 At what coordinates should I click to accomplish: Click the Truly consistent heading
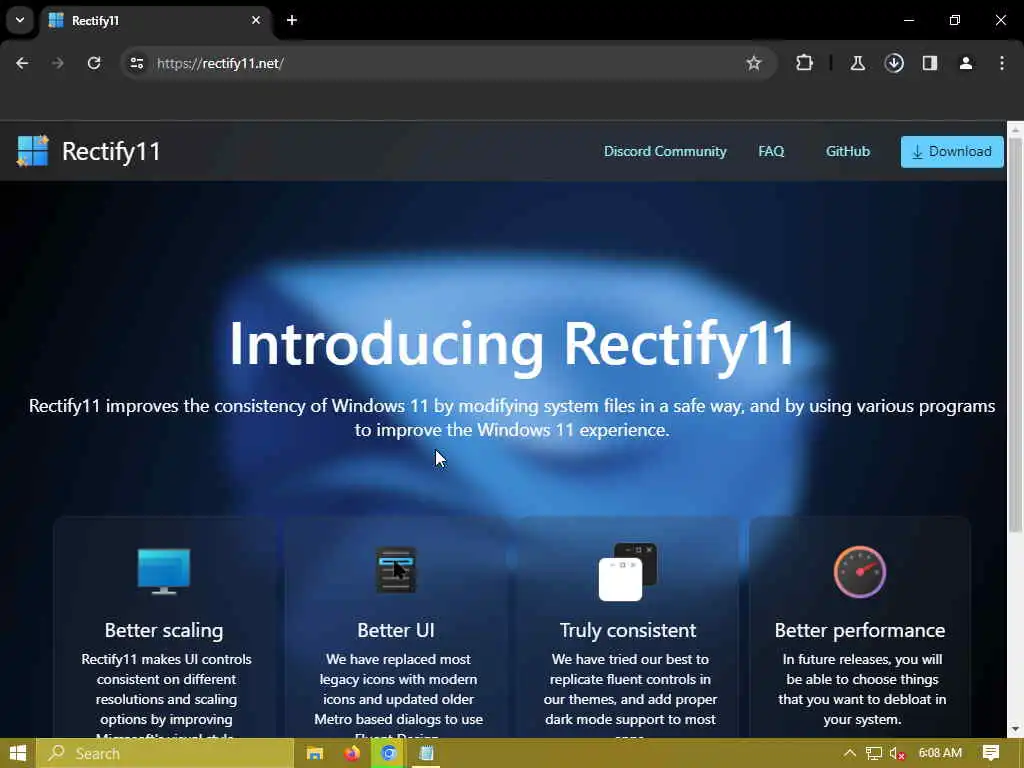(x=628, y=630)
